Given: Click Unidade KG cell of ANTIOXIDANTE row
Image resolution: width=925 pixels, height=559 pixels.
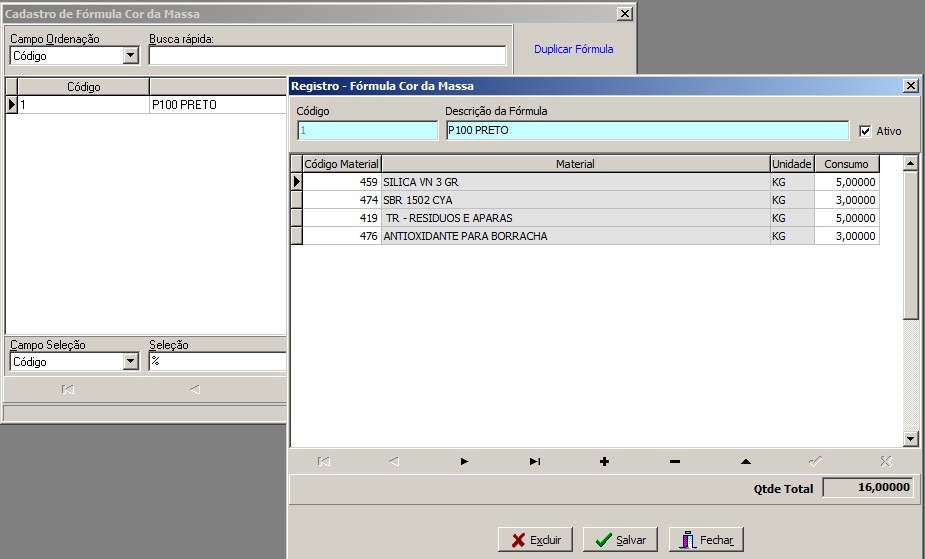Looking at the screenshot, I should coord(792,236).
